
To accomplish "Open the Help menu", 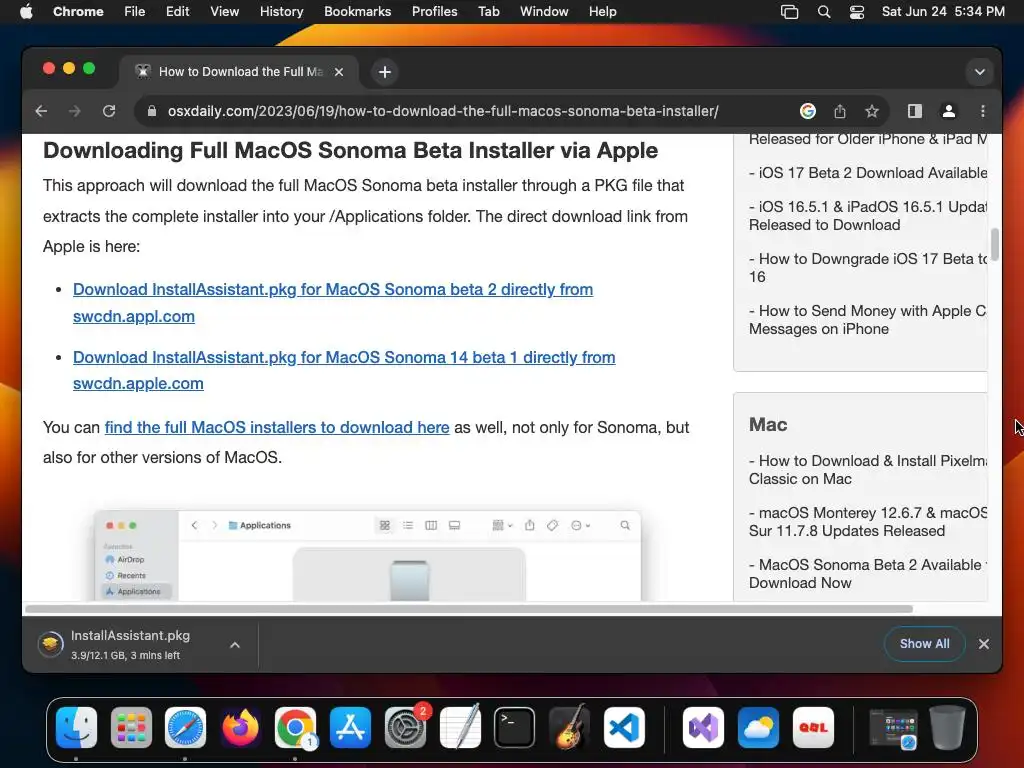I will [602, 11].
